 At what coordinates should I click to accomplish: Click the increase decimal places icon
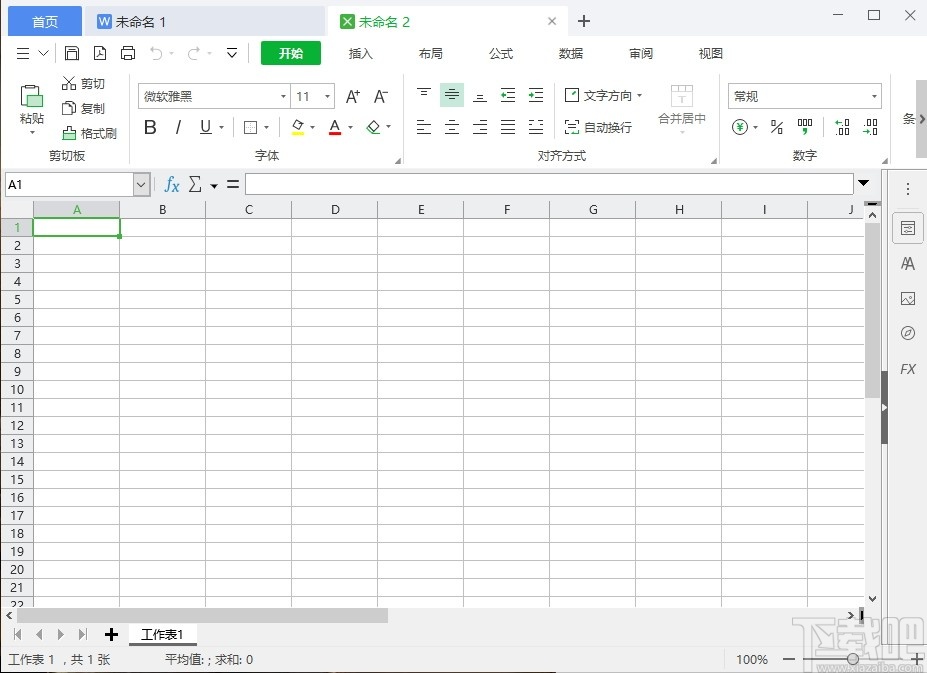(842, 127)
